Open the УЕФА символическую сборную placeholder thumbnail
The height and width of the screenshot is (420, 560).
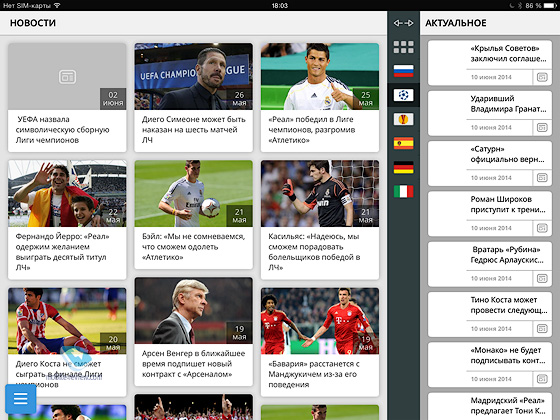tap(67, 76)
